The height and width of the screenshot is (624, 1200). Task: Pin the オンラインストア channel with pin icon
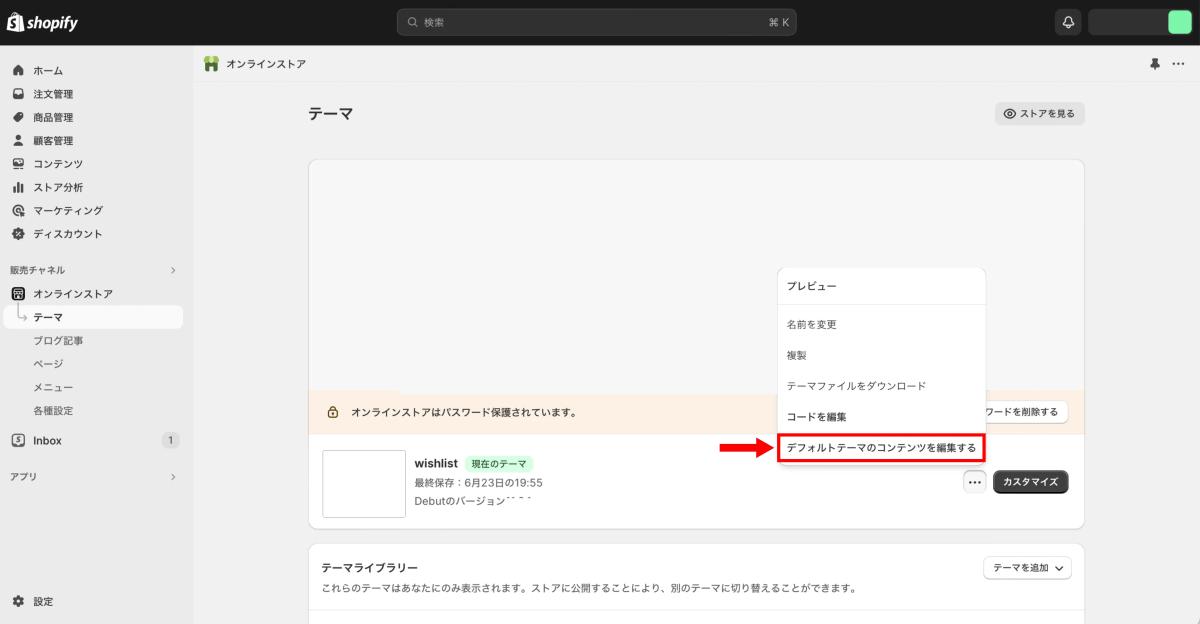tap(1155, 64)
